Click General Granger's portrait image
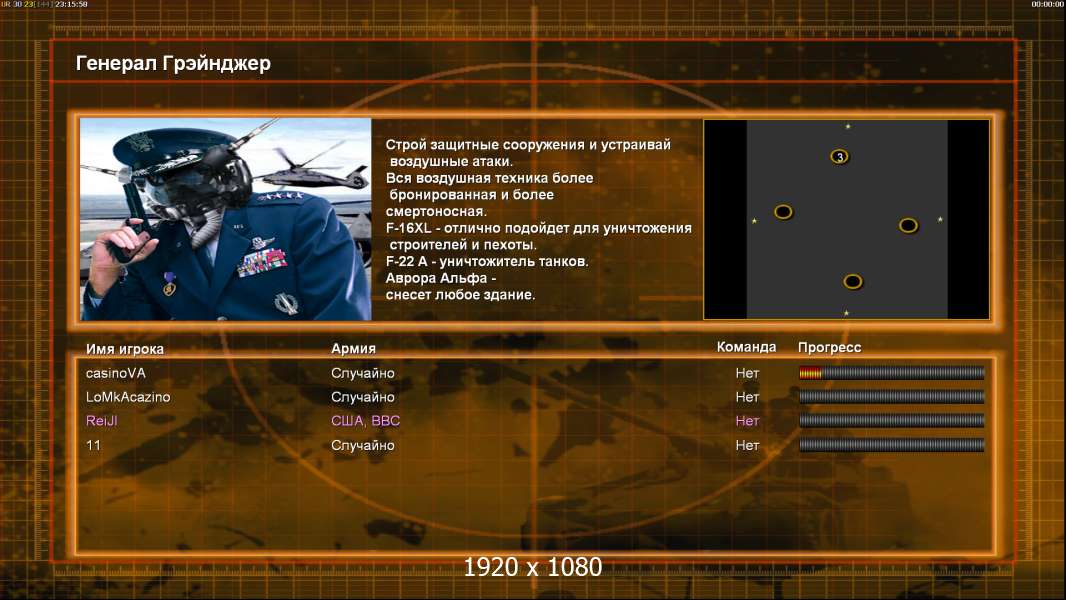The height and width of the screenshot is (600, 1066). click(226, 219)
